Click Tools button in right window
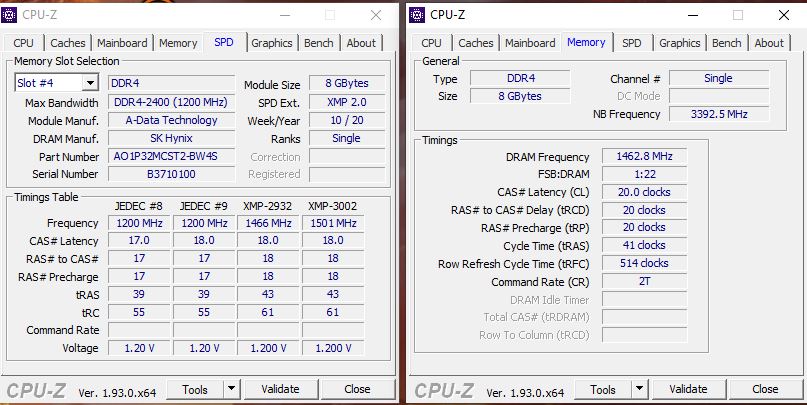Screen dimensions: 807x405 (603, 390)
